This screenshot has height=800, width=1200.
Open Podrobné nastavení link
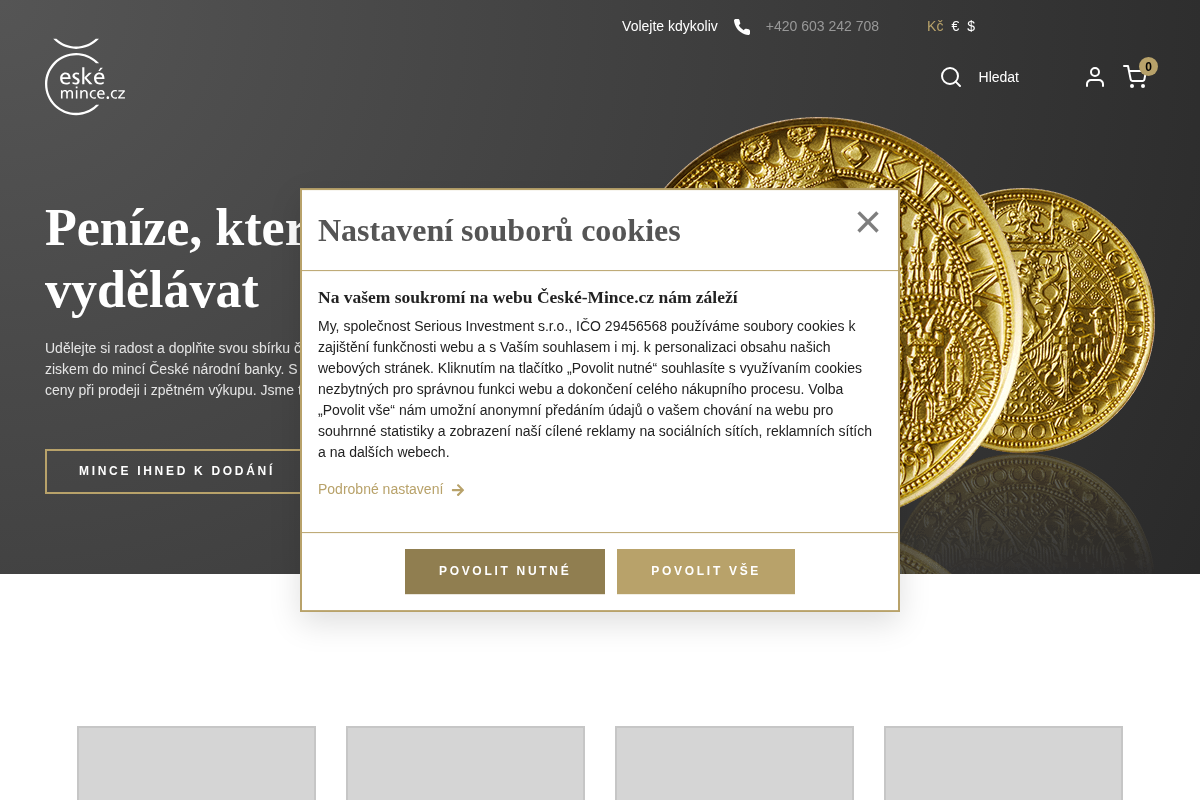click(x=380, y=489)
